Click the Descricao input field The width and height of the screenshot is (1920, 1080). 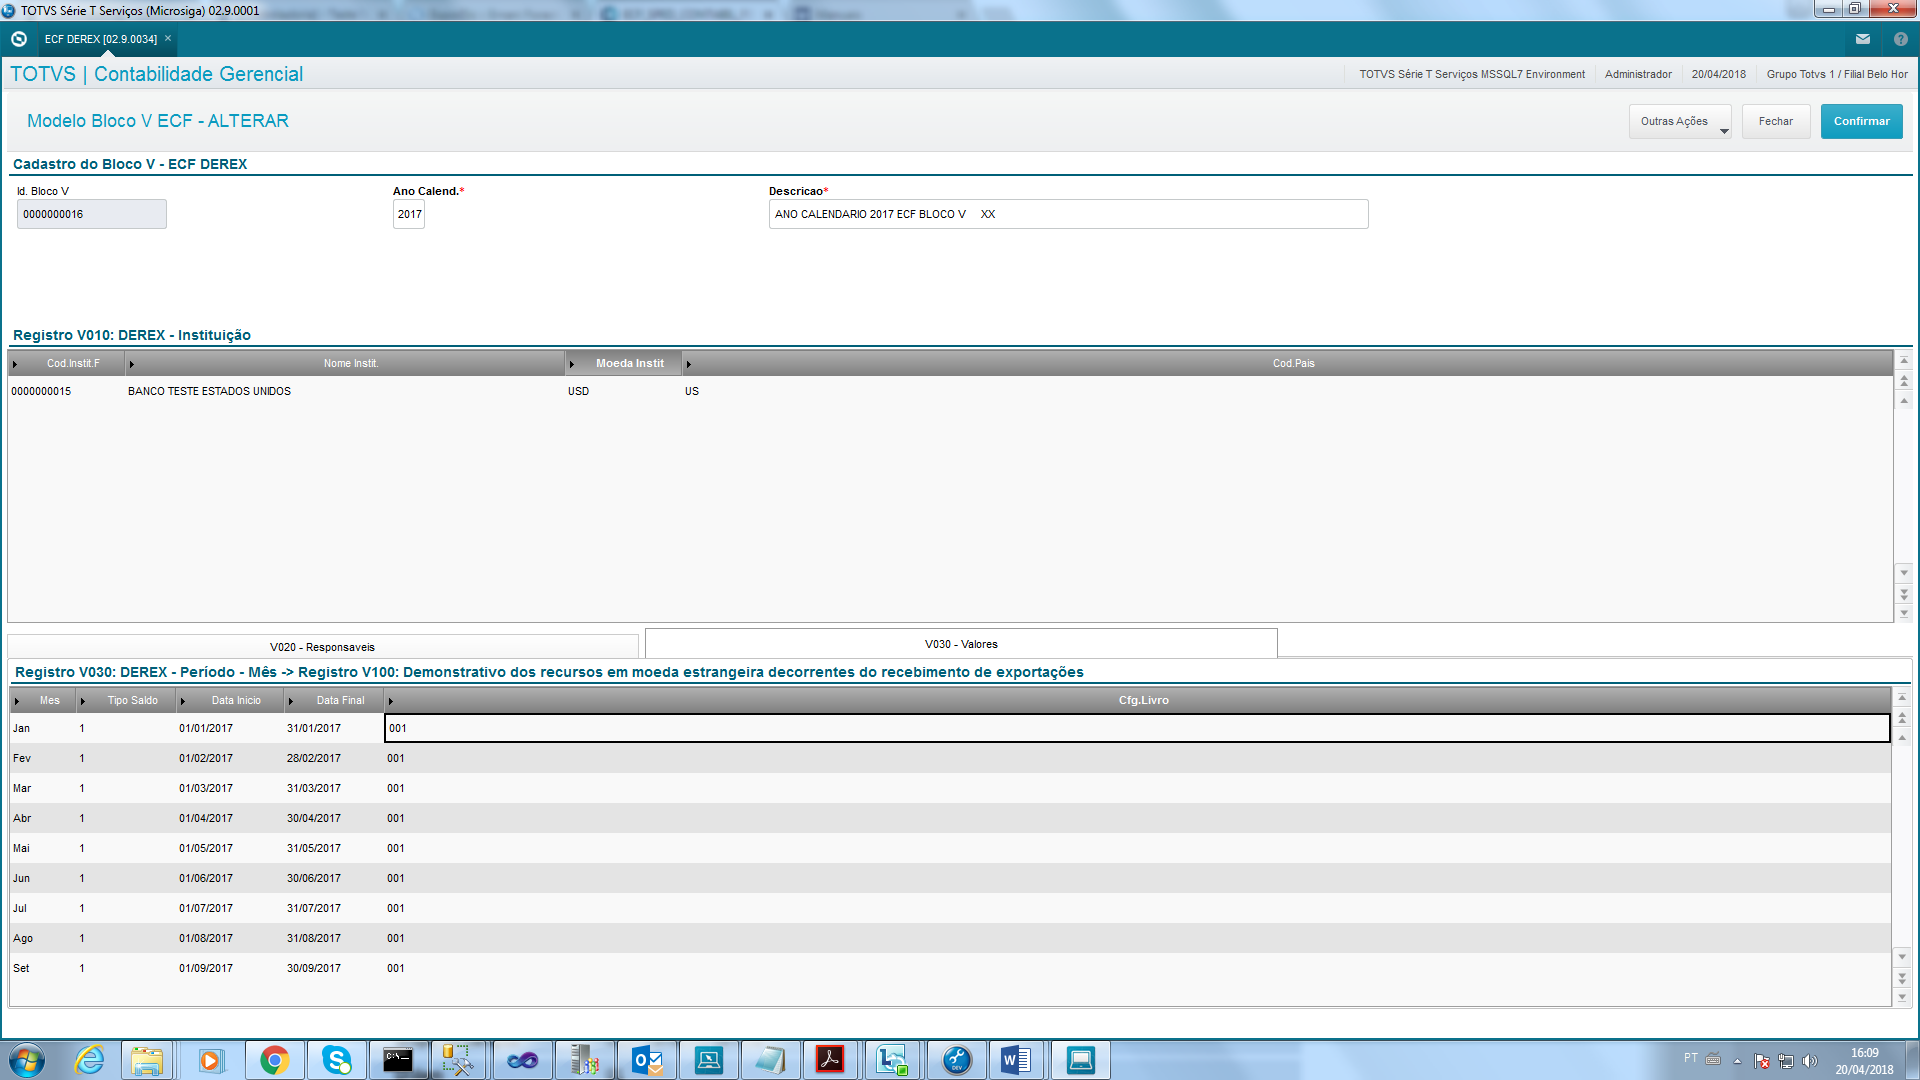[x=1067, y=214]
